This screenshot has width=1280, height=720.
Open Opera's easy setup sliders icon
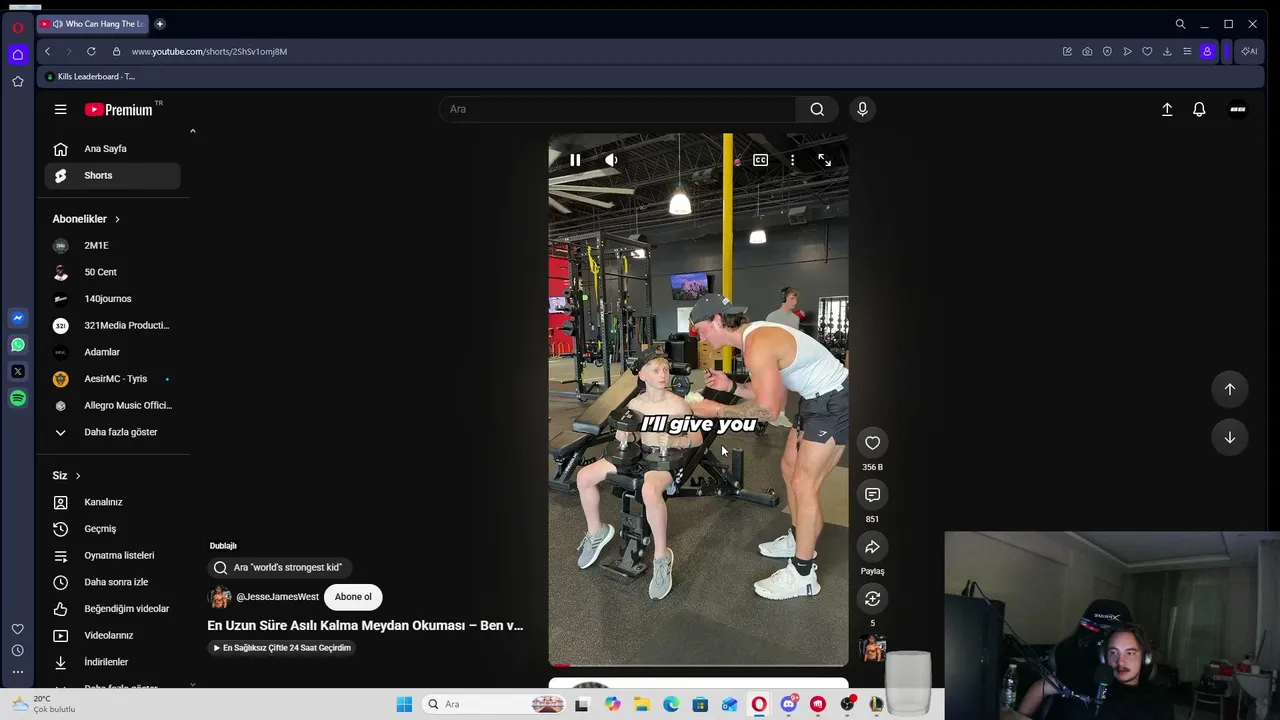point(1187,51)
